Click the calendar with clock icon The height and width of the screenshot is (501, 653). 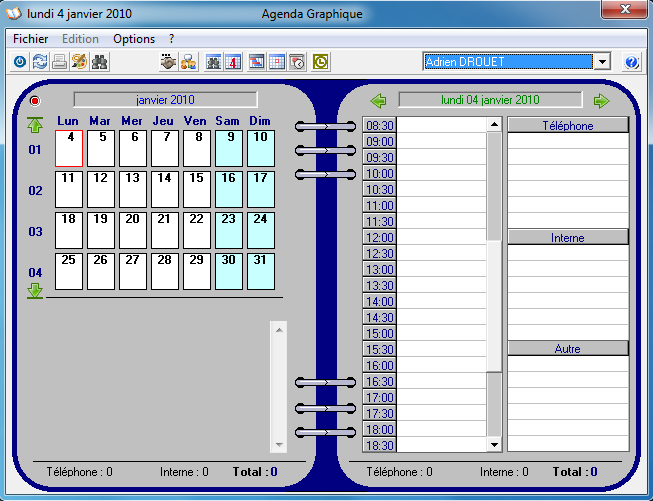click(297, 62)
